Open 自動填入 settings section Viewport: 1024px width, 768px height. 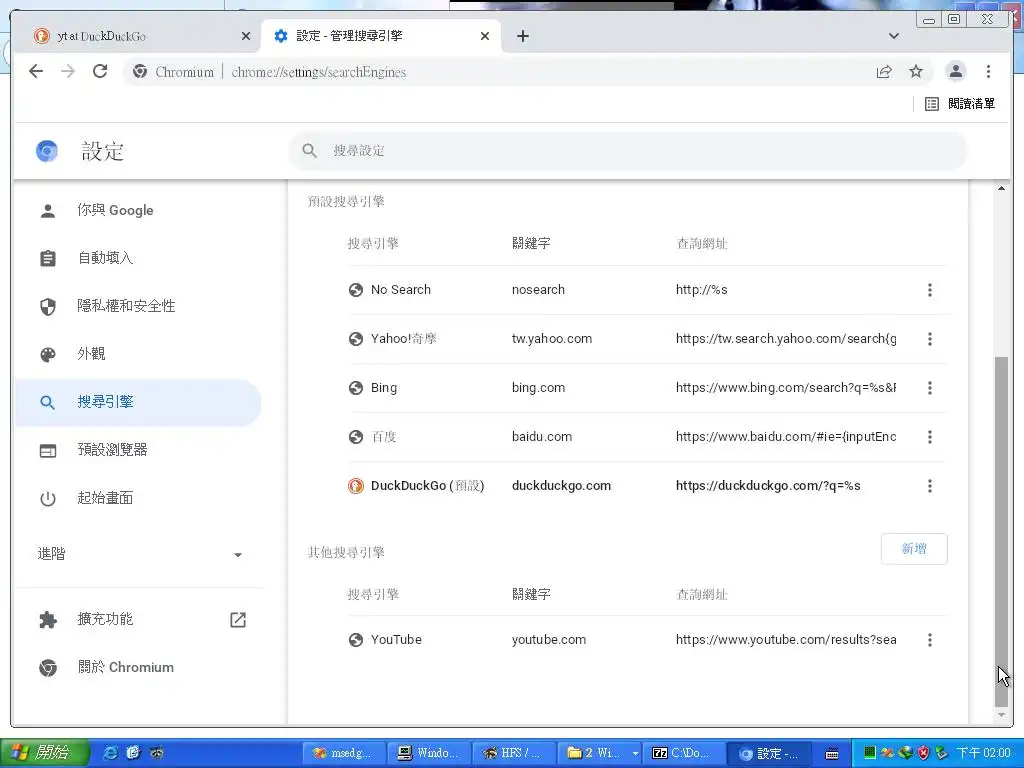[x=138, y=258]
